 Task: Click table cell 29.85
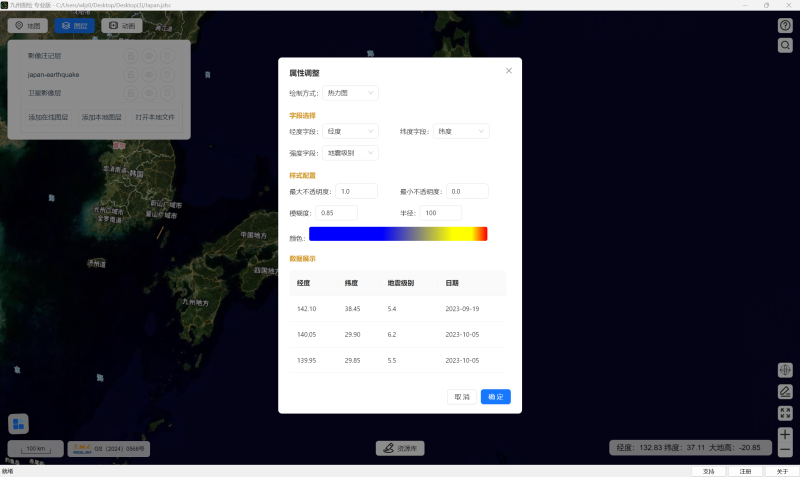(352, 360)
